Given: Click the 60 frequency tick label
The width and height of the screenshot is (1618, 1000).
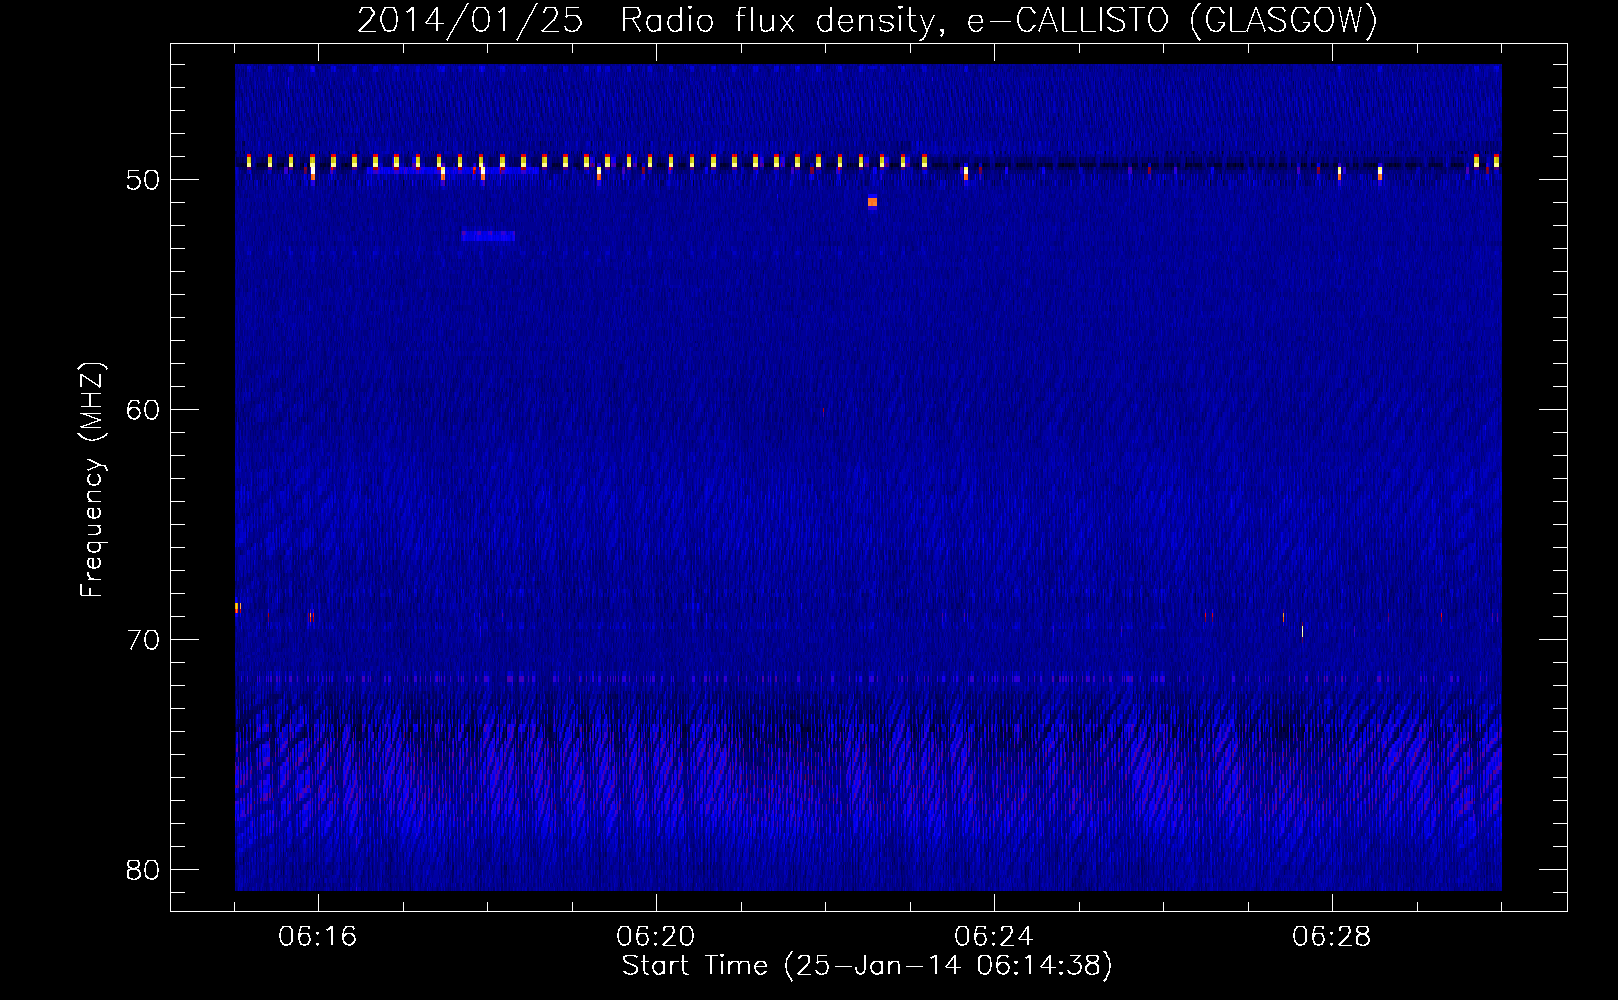Looking at the screenshot, I should point(143,410).
